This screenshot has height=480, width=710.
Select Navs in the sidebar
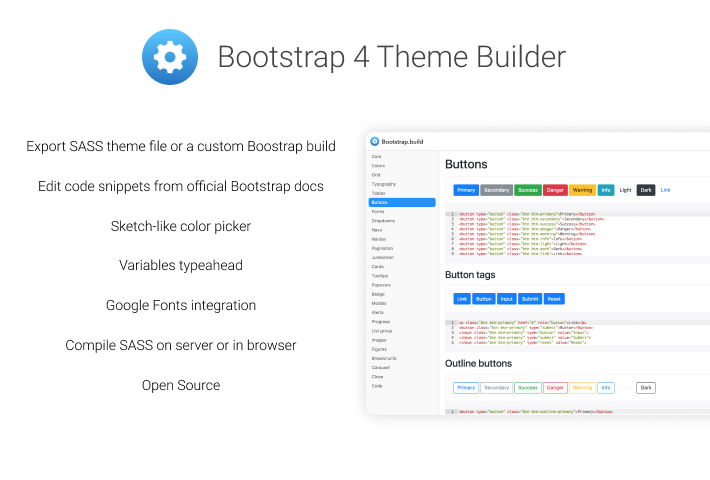point(377,230)
